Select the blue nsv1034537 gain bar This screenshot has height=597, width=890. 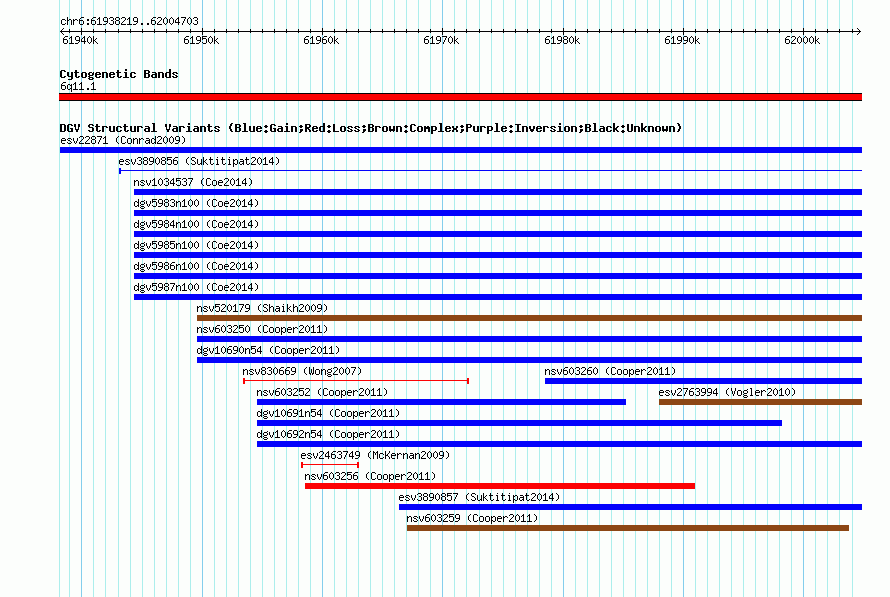coord(498,192)
